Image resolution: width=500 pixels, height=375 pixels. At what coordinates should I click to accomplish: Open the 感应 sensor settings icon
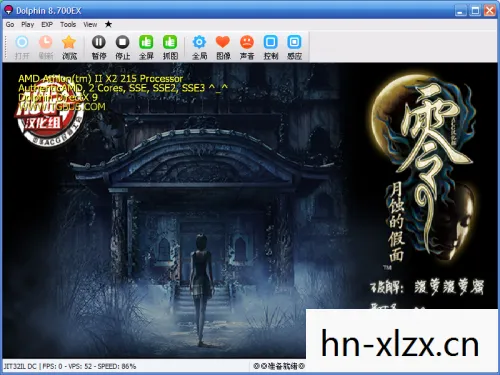pos(294,47)
